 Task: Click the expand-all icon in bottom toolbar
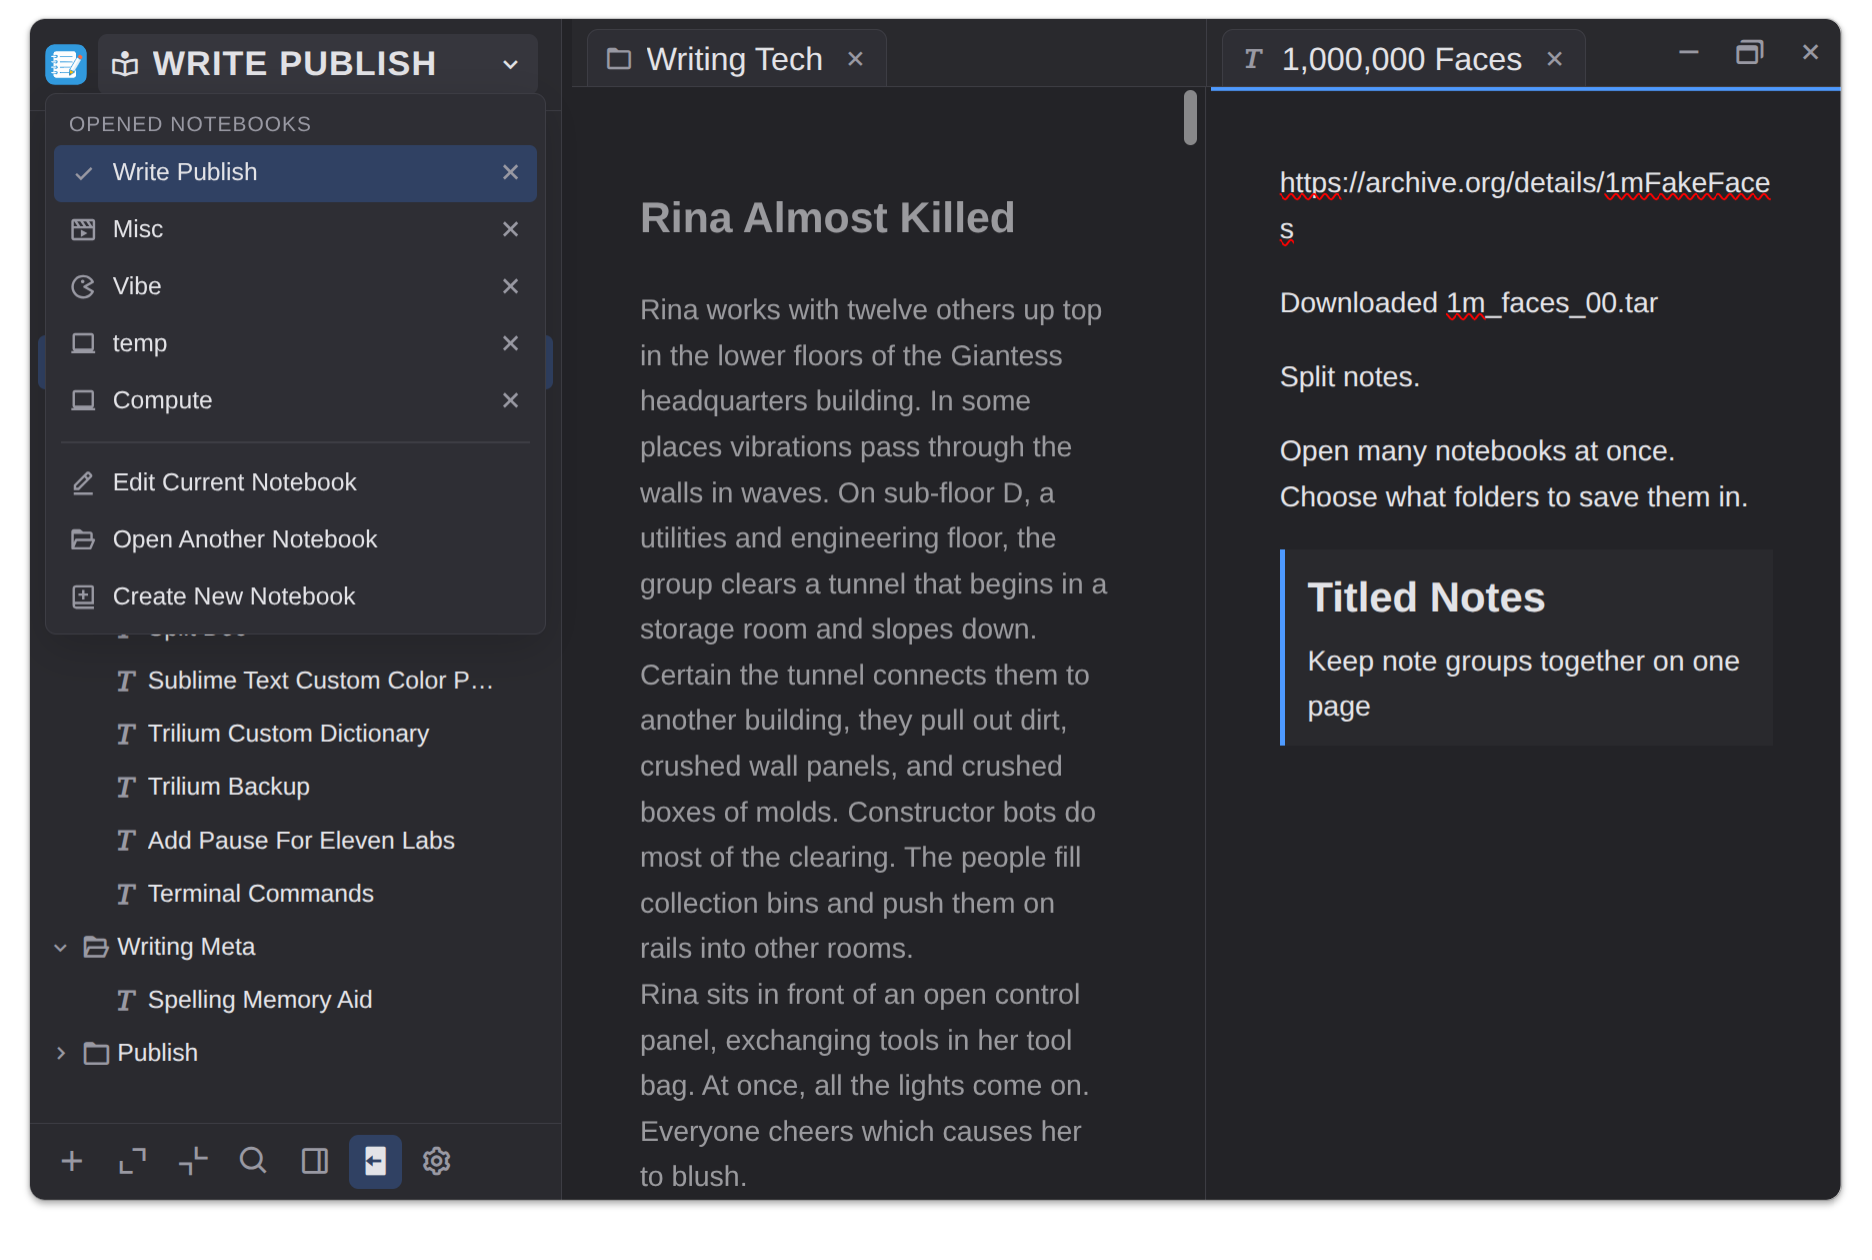pos(132,1162)
